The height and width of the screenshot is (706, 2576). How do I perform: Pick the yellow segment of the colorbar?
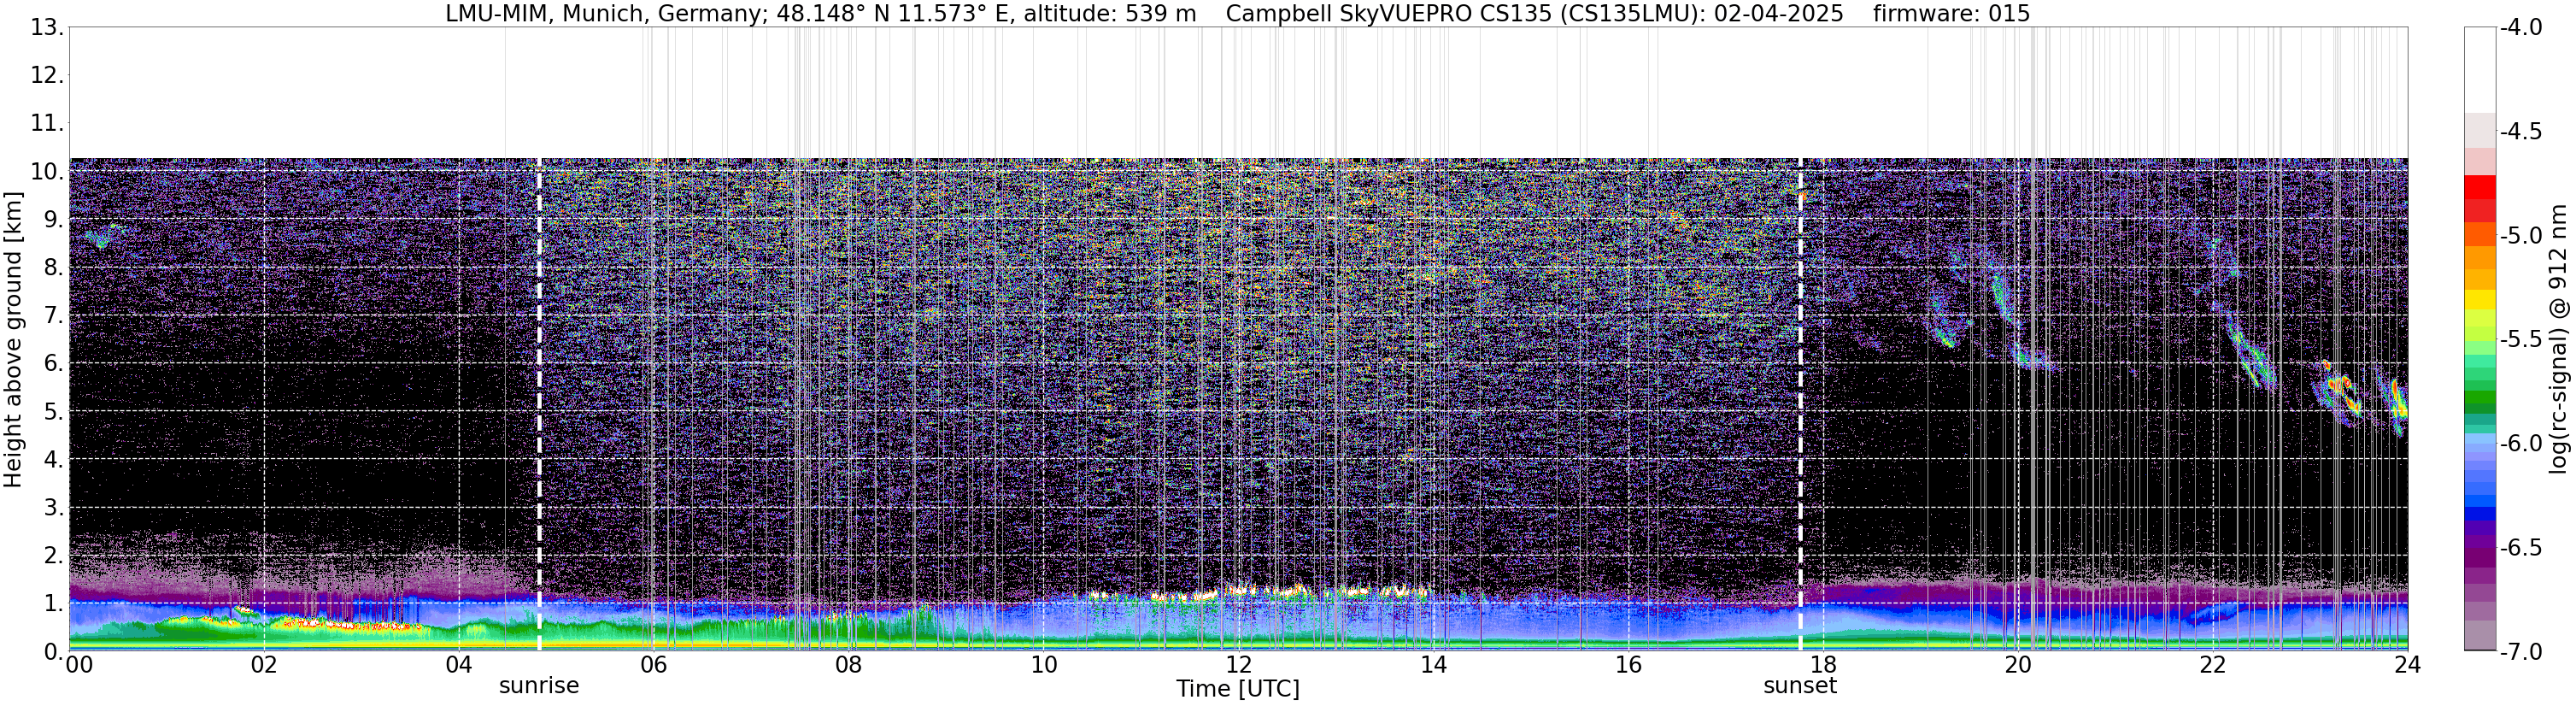(x=2479, y=299)
